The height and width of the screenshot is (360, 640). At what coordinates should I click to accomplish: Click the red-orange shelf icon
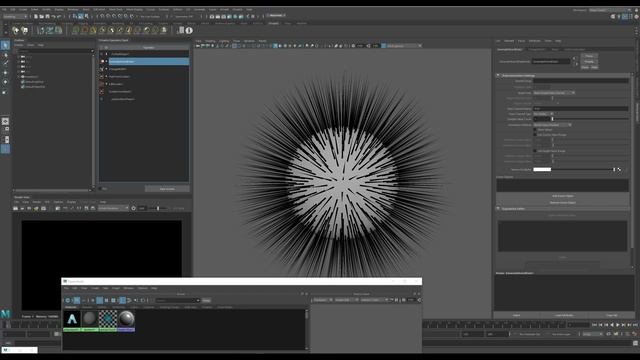[85, 30]
